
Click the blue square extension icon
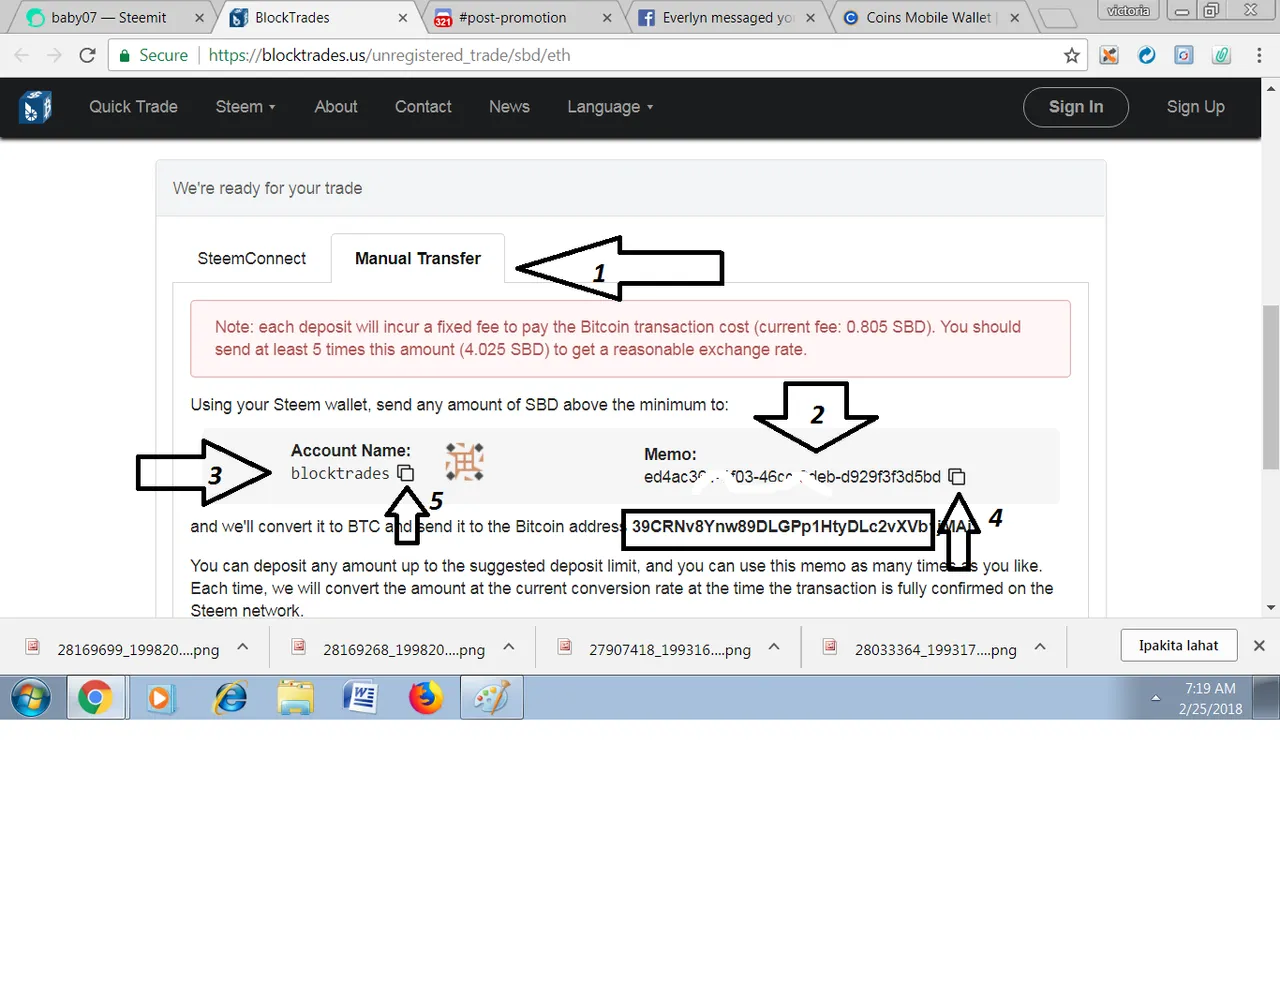click(1184, 55)
